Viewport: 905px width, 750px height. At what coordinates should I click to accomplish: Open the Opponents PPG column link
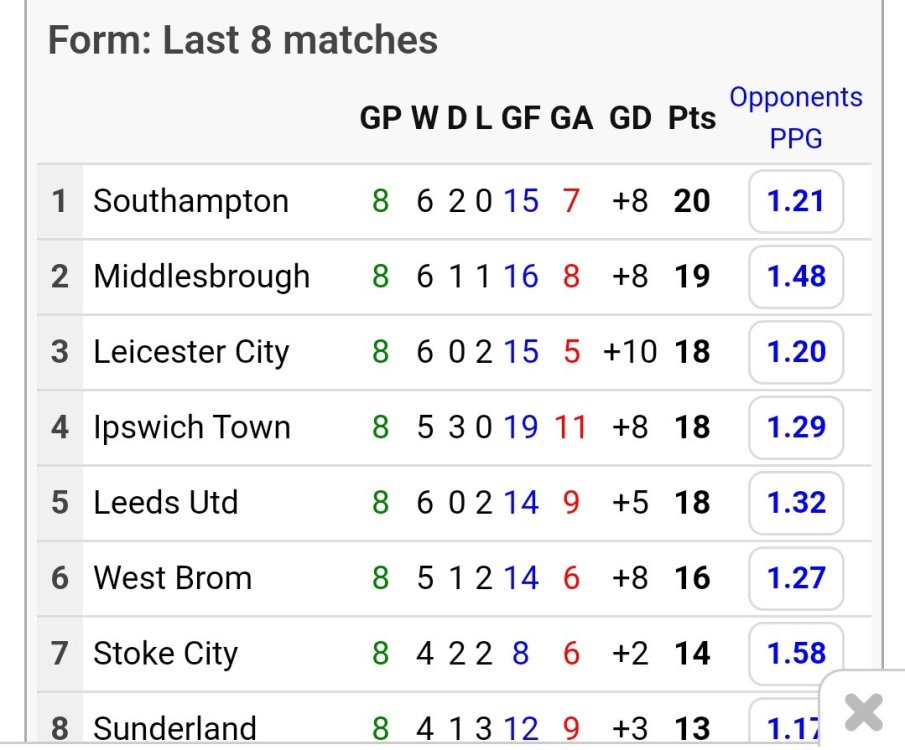pos(795,118)
